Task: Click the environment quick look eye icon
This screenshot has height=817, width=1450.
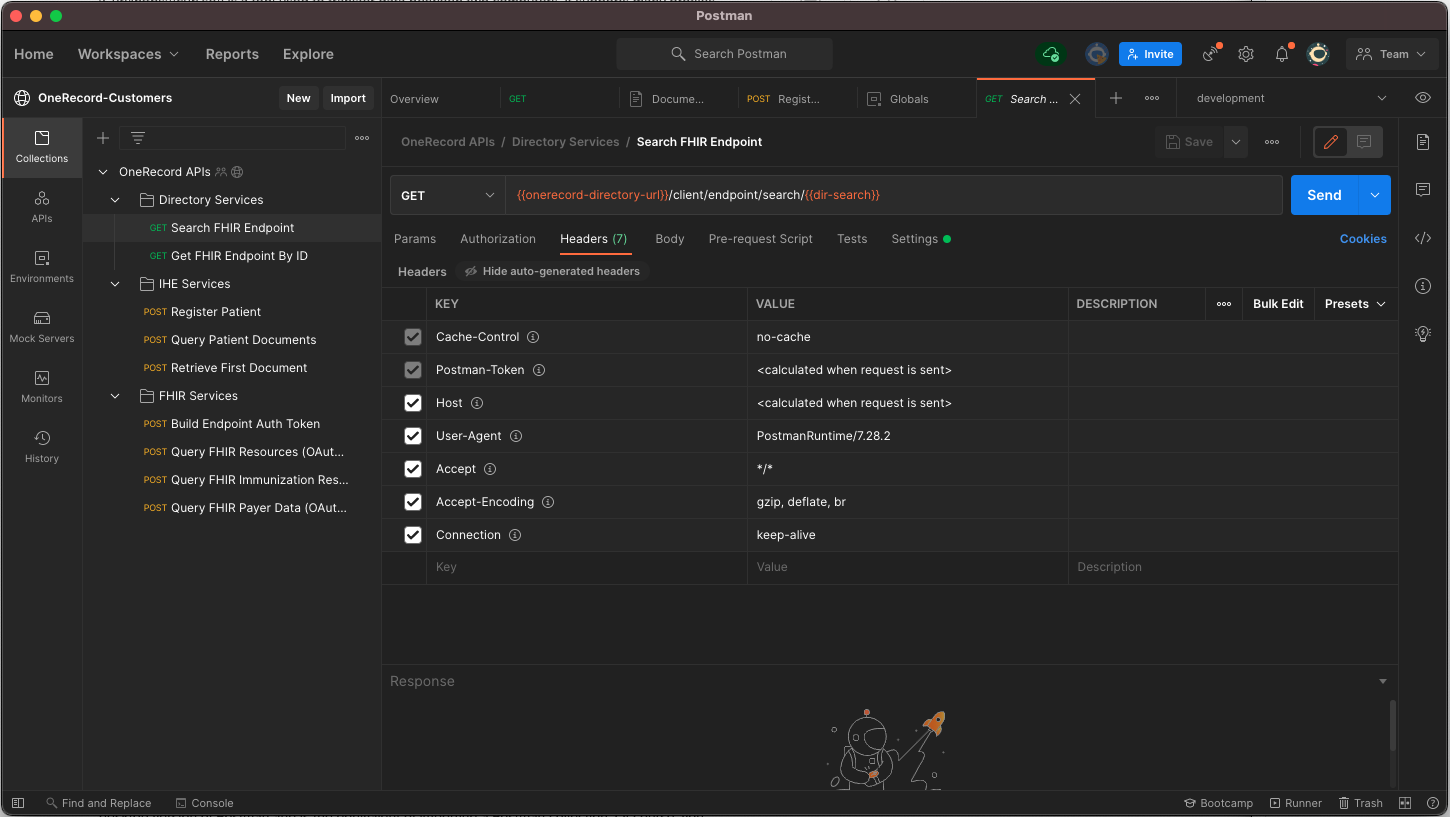Action: click(x=1423, y=98)
